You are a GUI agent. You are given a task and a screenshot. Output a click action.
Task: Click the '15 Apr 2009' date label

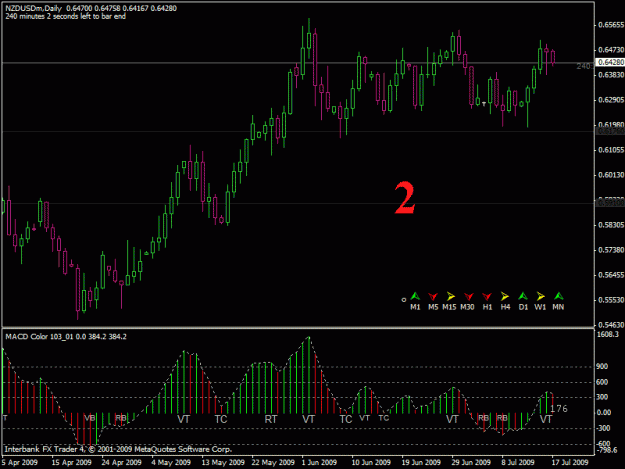pyautogui.click(x=71, y=462)
